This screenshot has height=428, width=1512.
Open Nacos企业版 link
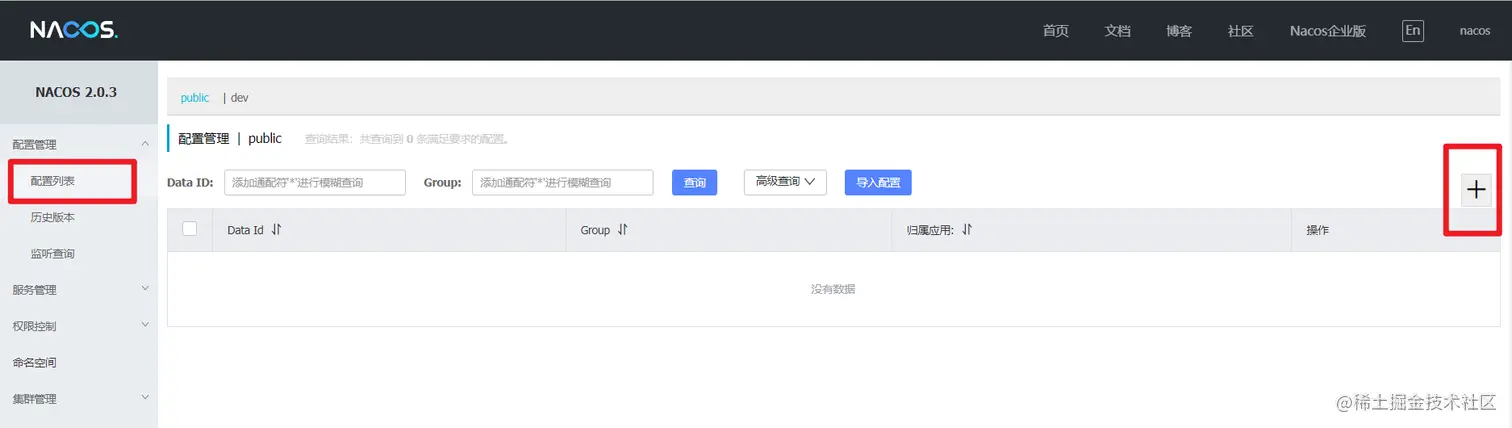coord(1328,31)
